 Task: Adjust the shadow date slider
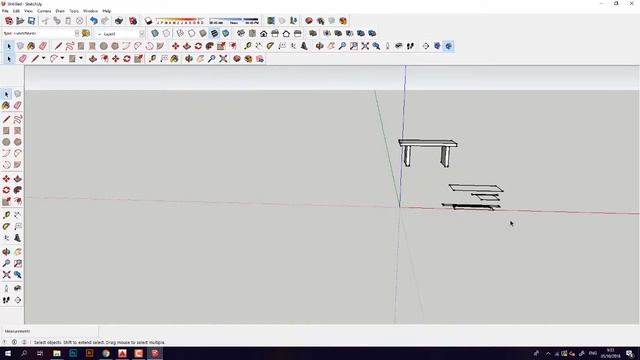(180, 20)
